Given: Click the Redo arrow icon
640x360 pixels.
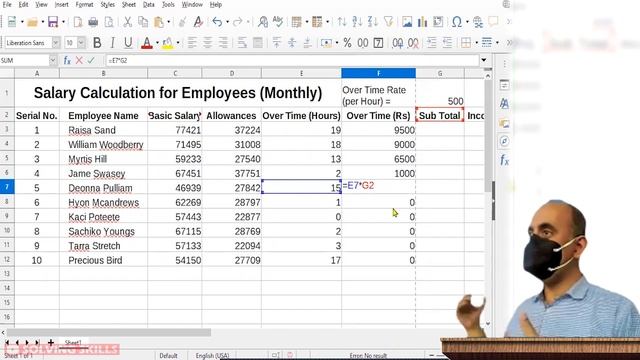Looking at the screenshot, I should [x=238, y=22].
